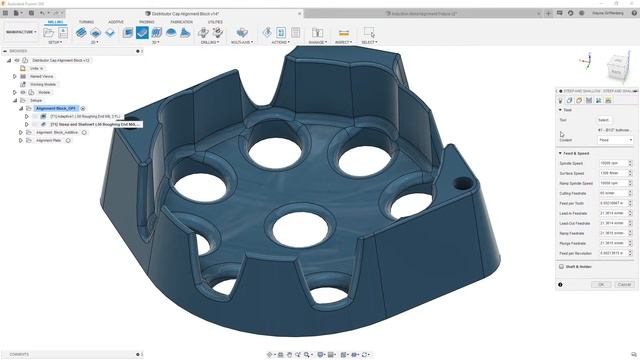This screenshot has height=360, width=640.
Task: Open the Passes tab icon in Steep and Shallow dialog
Action: point(589,100)
